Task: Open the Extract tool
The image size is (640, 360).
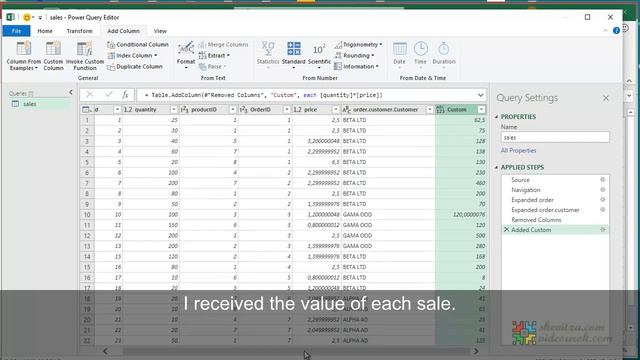Action: point(214,56)
